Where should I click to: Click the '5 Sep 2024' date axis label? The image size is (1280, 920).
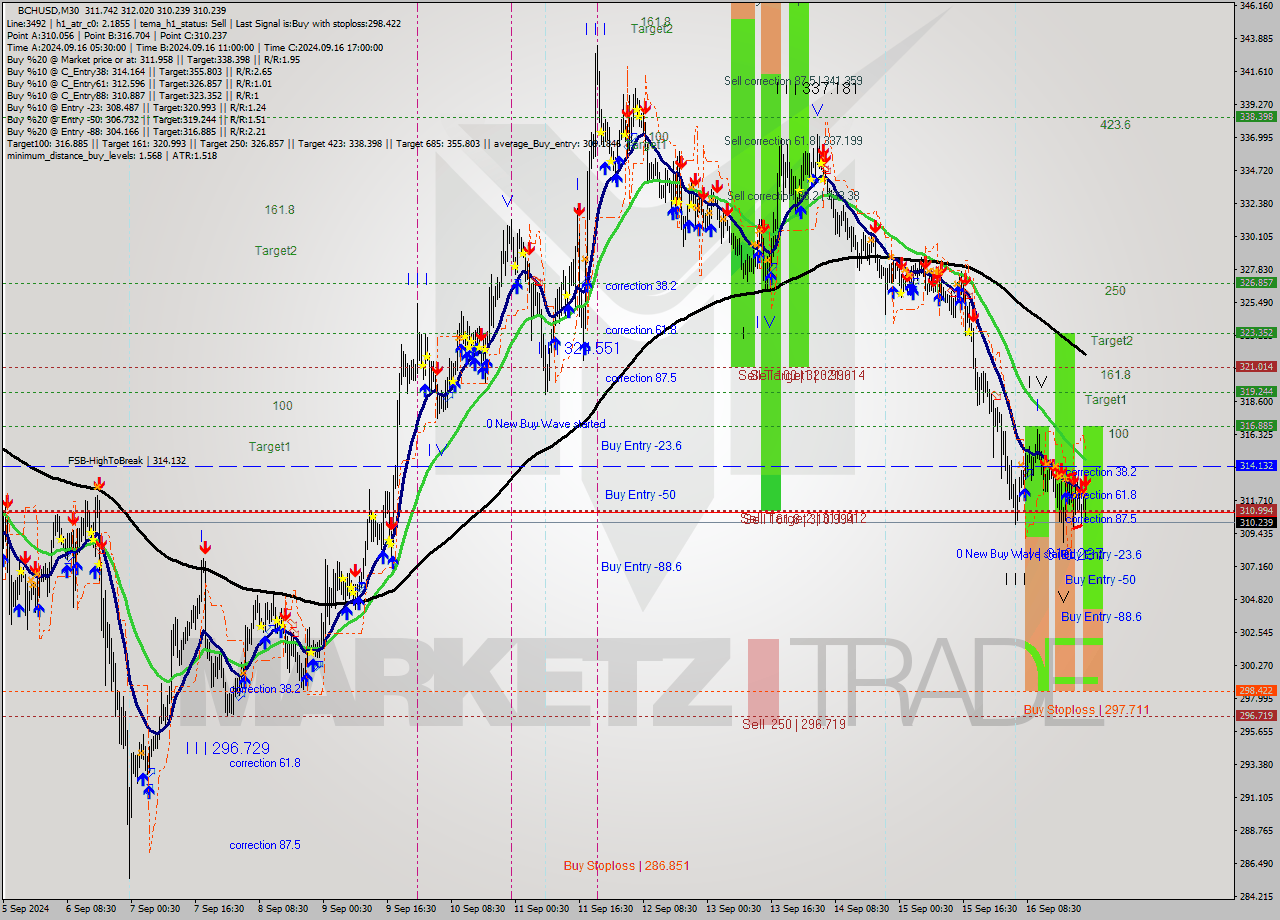24,909
